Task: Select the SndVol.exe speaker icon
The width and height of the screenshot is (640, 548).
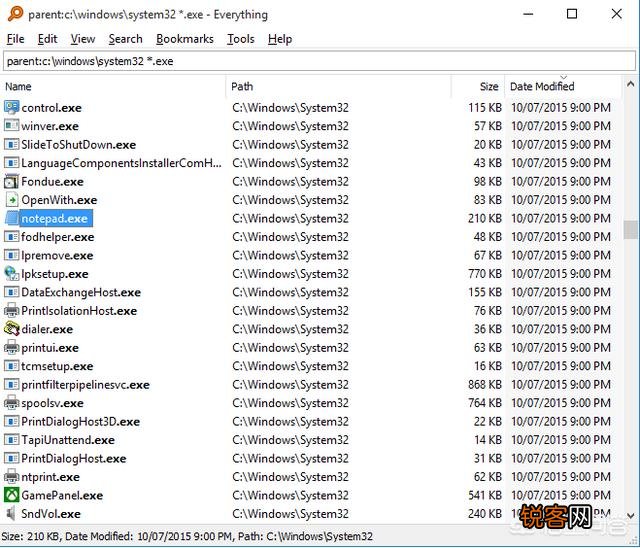Action: click(12, 513)
